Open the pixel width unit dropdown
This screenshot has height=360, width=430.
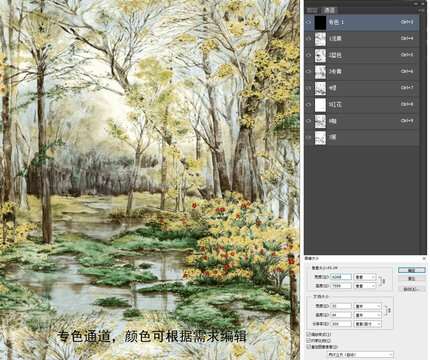(x=365, y=277)
